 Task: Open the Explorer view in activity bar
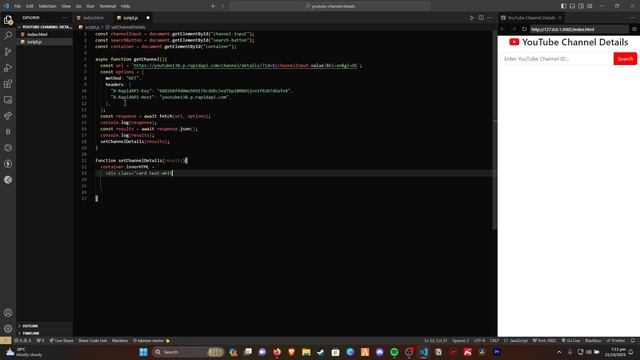8,19
